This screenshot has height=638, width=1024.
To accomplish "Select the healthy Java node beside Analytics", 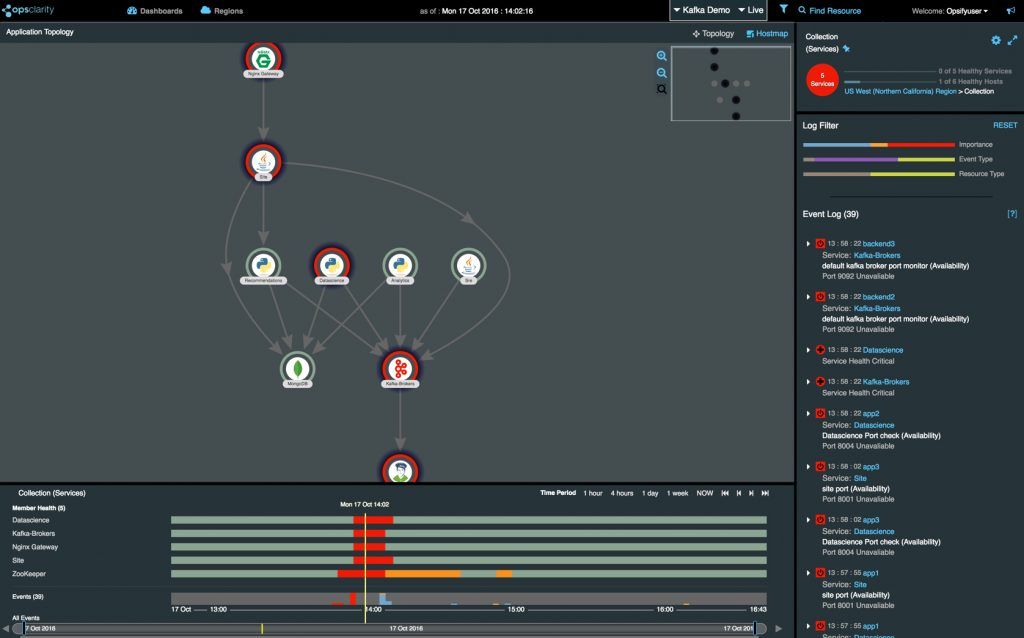I will pos(468,266).
